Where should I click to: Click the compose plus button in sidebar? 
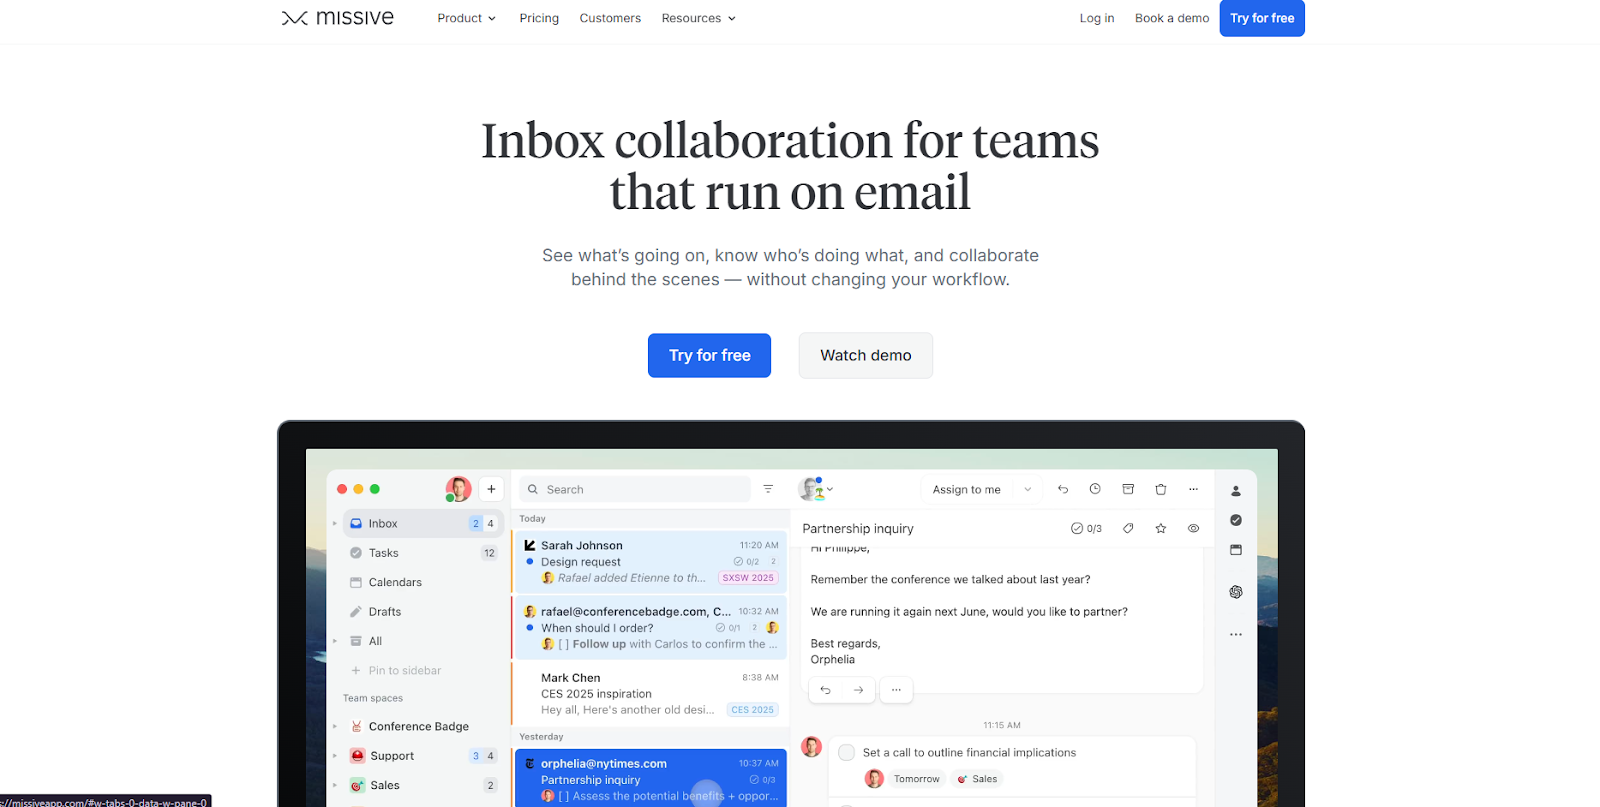coord(491,489)
